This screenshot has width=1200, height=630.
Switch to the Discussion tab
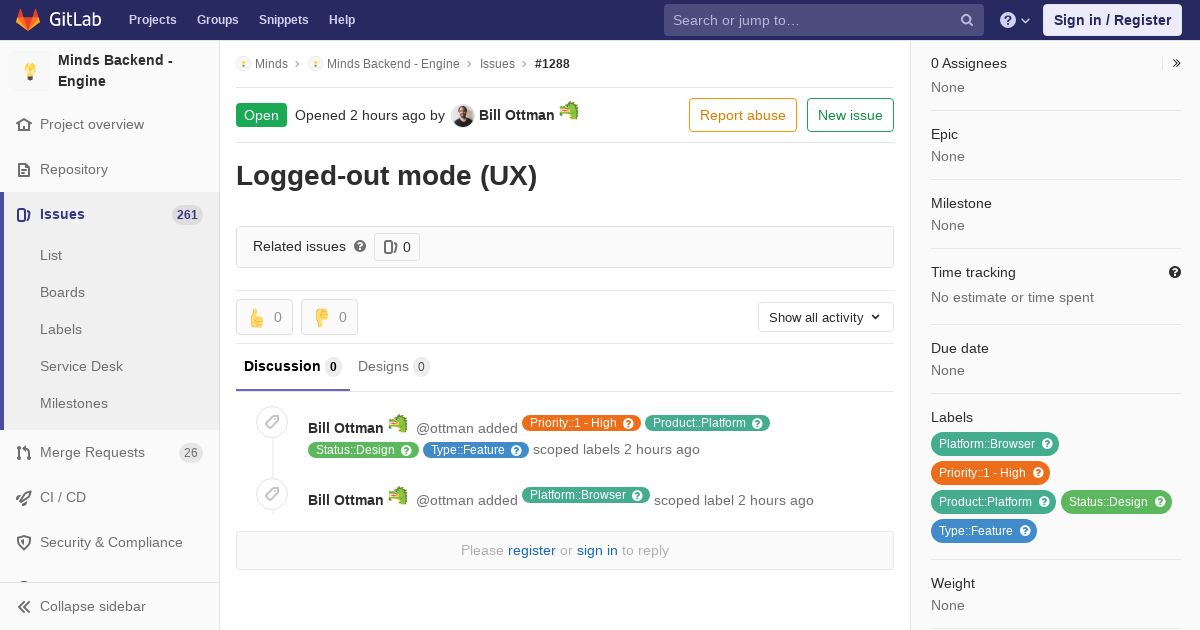pos(293,367)
